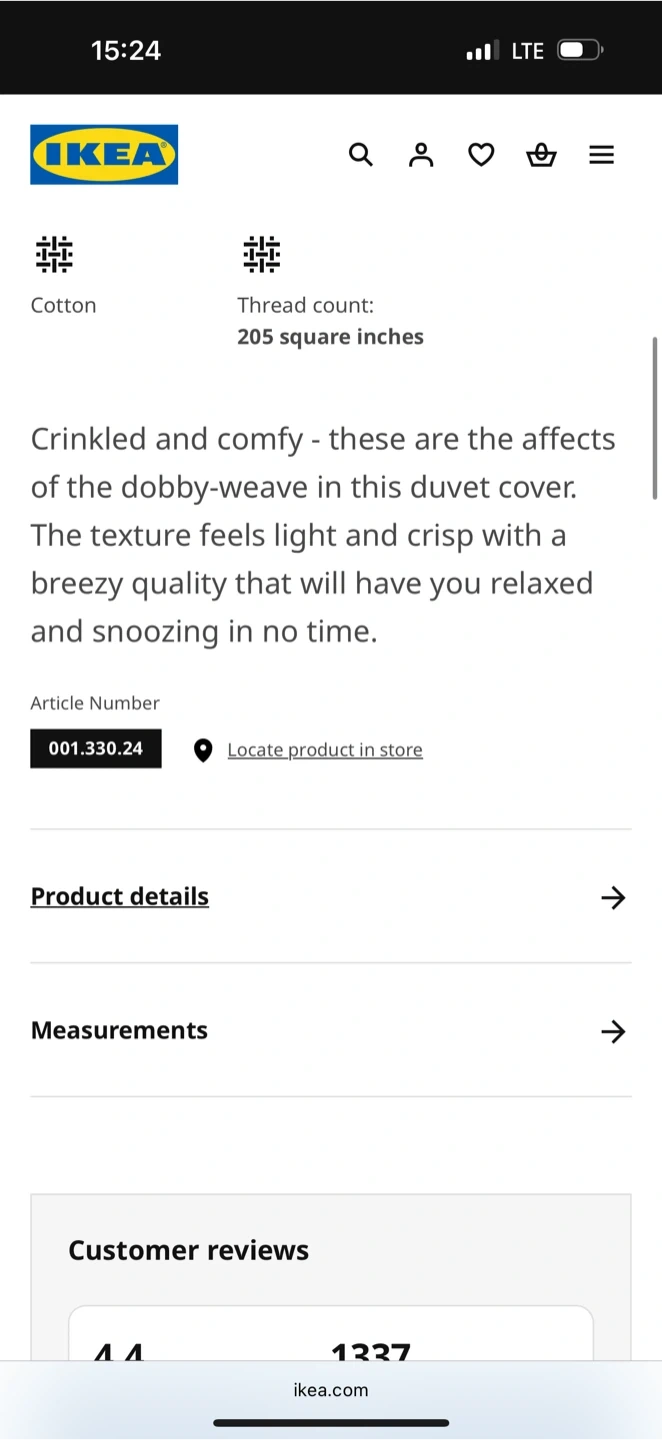Image resolution: width=662 pixels, height=1440 pixels.
Task: Open the search icon
Action: [x=361, y=155]
